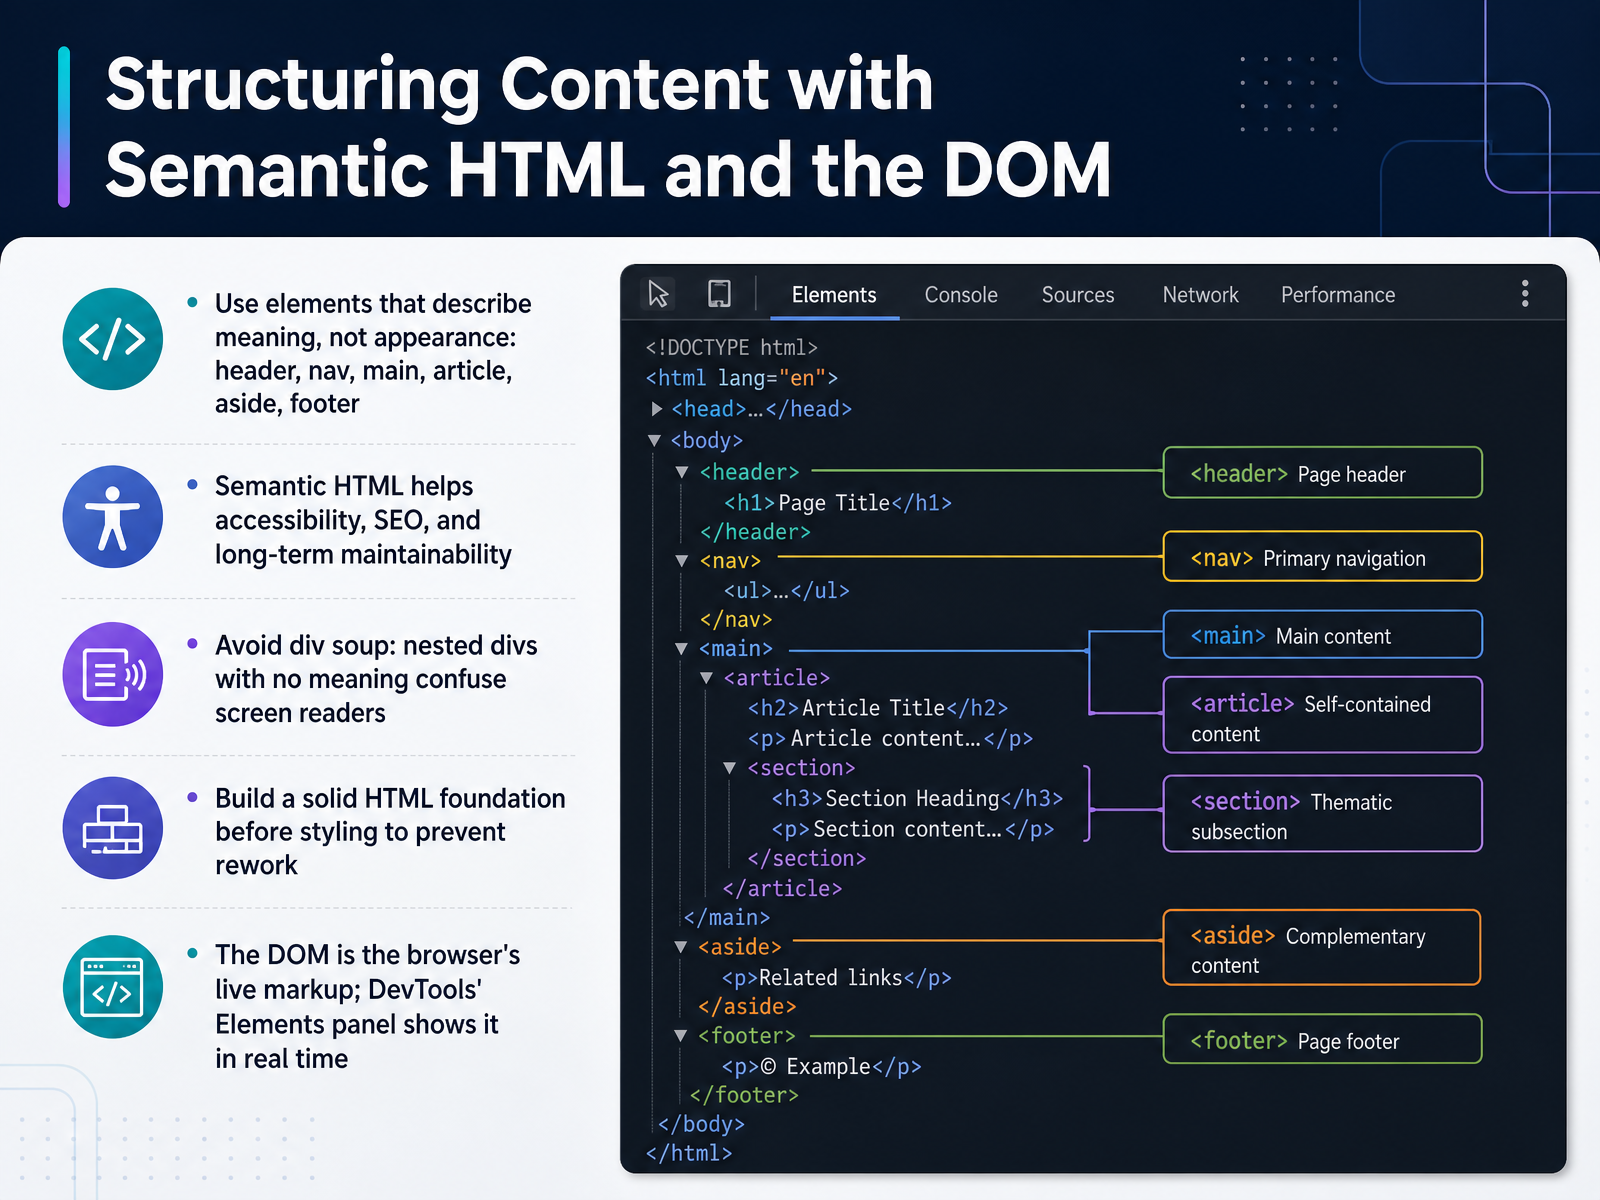Click the main Main content callout
Screen dimensions: 1600x1200
pyautogui.click(x=1322, y=634)
